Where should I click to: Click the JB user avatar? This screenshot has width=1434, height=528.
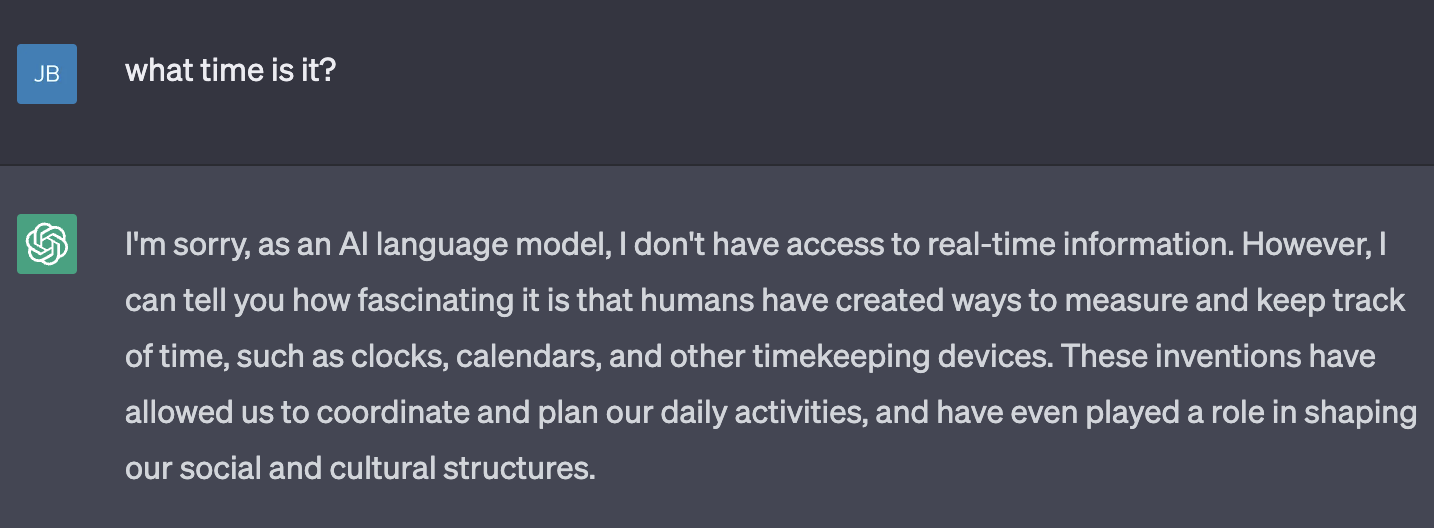(47, 74)
